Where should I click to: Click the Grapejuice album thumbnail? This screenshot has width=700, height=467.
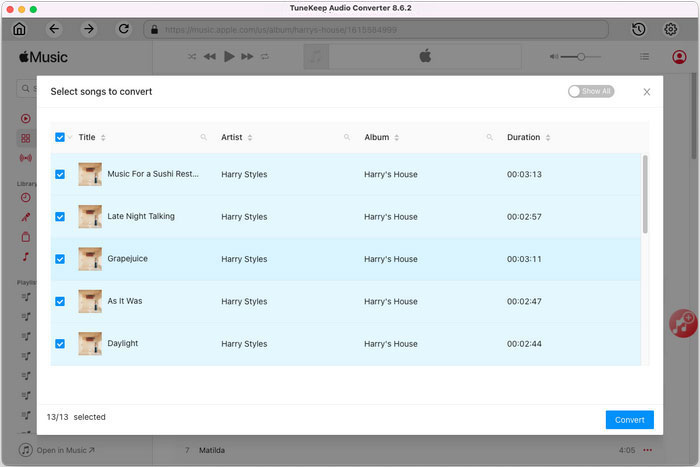[x=90, y=259]
